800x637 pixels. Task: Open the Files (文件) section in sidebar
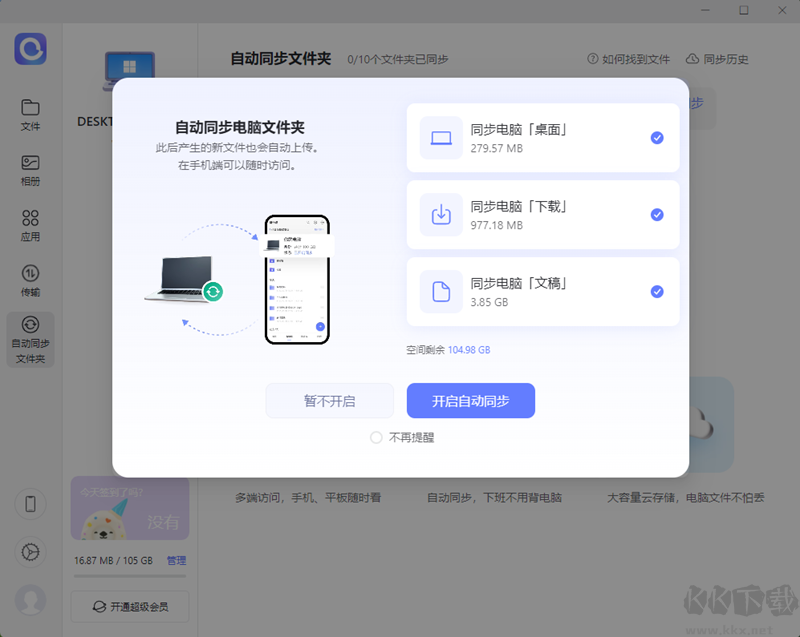(30, 113)
